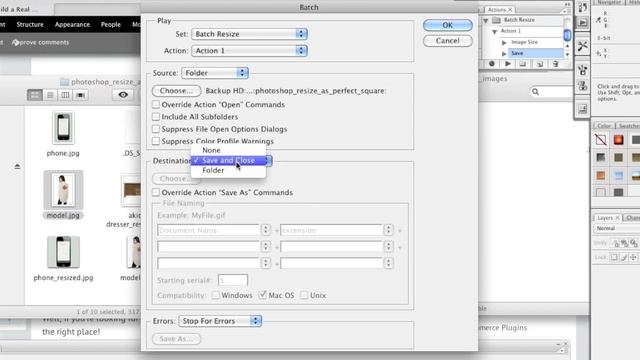Switch Finder to cover flow view
This screenshot has height=360, width=640.
[x=80, y=95]
